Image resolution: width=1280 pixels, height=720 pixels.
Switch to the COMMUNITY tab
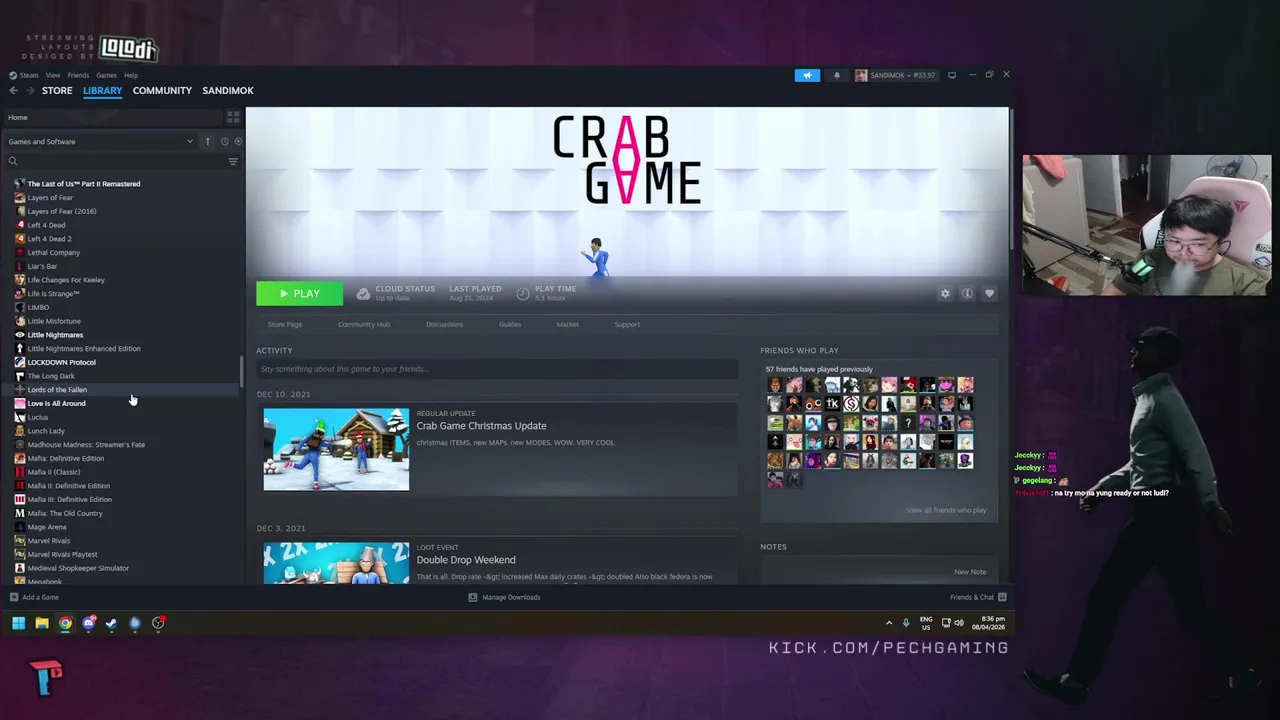pyautogui.click(x=162, y=90)
